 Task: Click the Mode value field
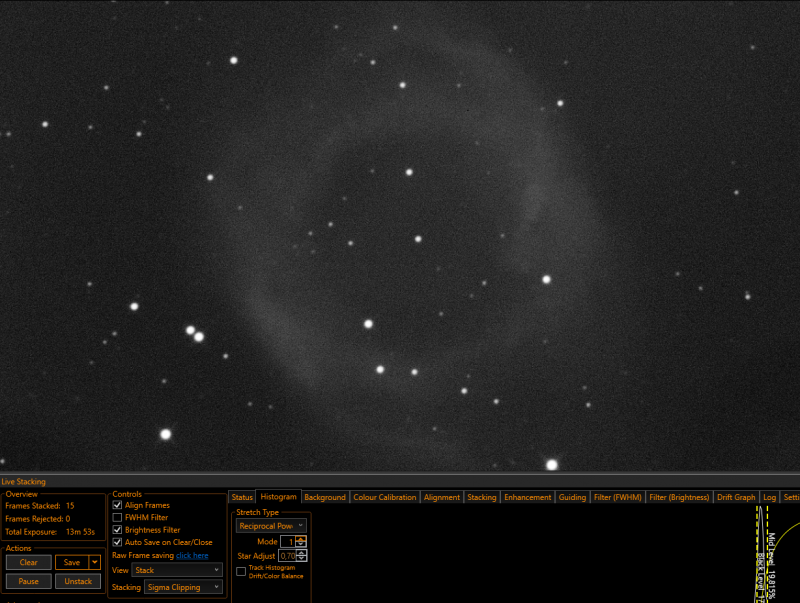pos(288,541)
